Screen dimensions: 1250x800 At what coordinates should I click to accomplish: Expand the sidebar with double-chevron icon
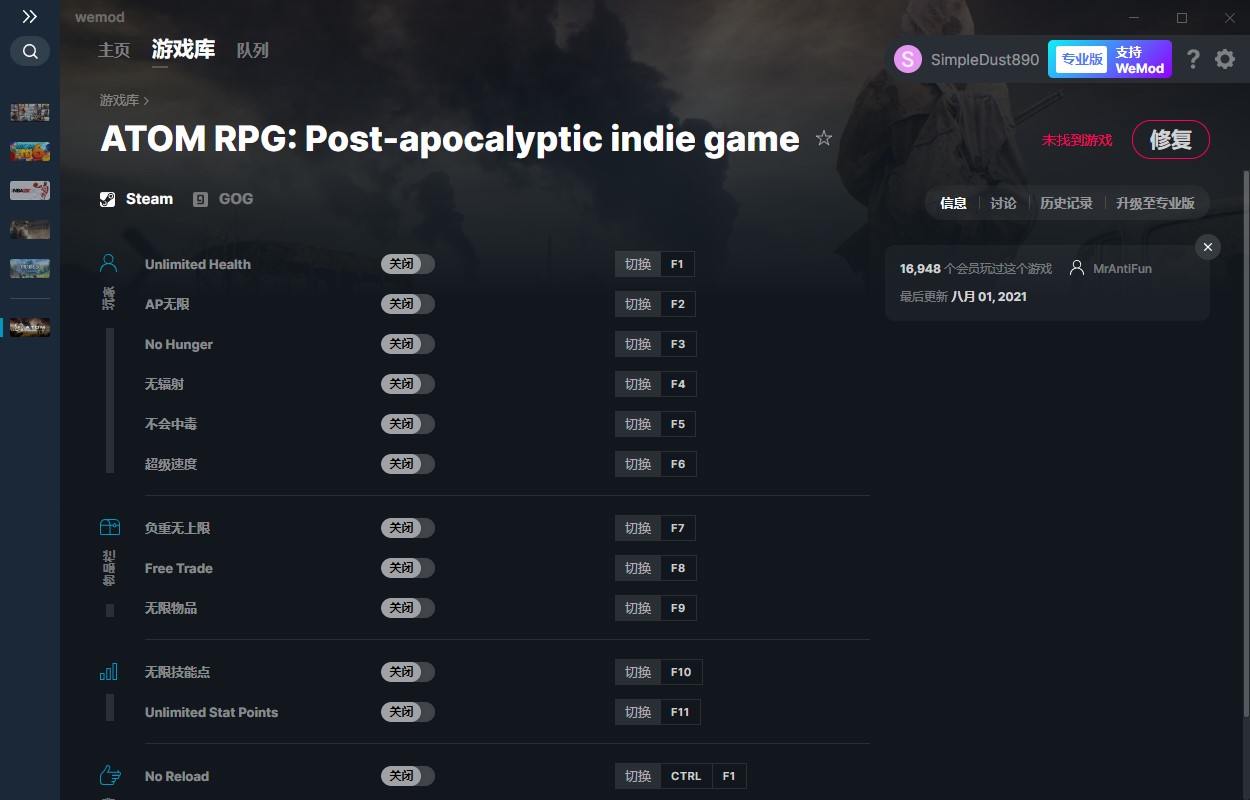point(30,16)
